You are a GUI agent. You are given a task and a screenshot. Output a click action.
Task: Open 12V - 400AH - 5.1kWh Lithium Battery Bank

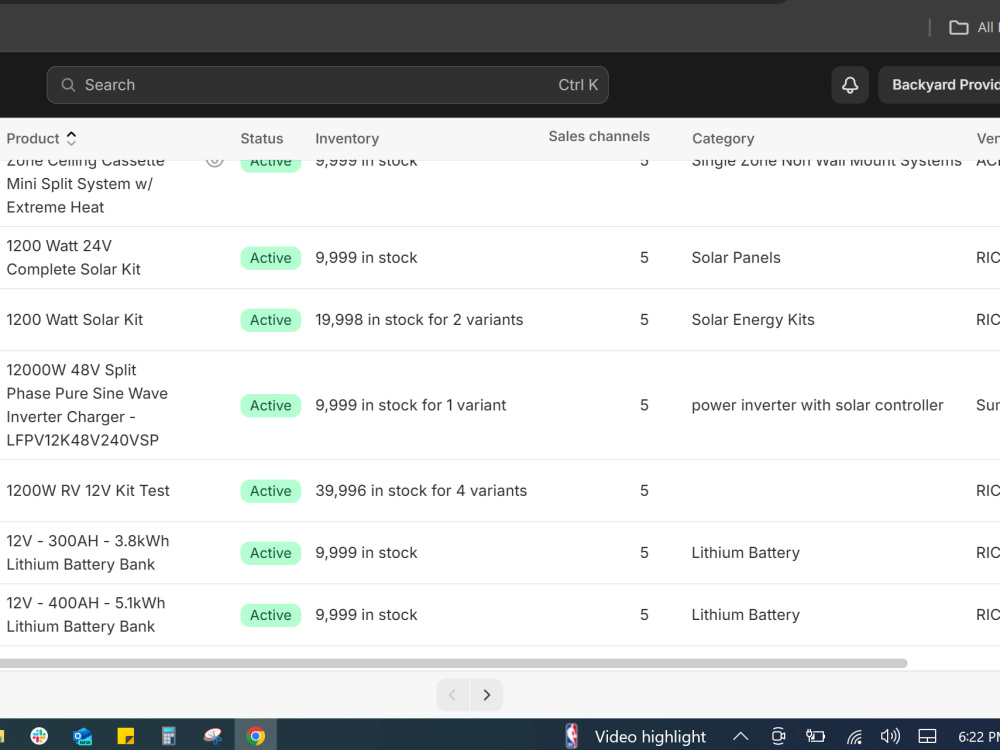point(86,614)
